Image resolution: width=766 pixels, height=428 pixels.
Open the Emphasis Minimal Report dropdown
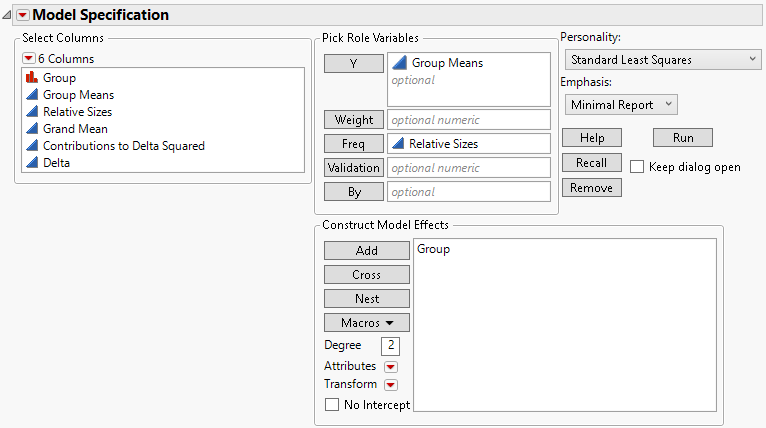pos(622,104)
